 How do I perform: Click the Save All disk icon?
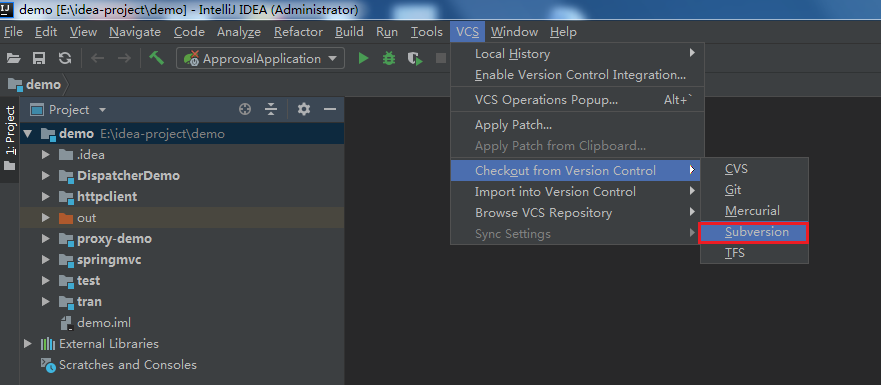pos(39,58)
